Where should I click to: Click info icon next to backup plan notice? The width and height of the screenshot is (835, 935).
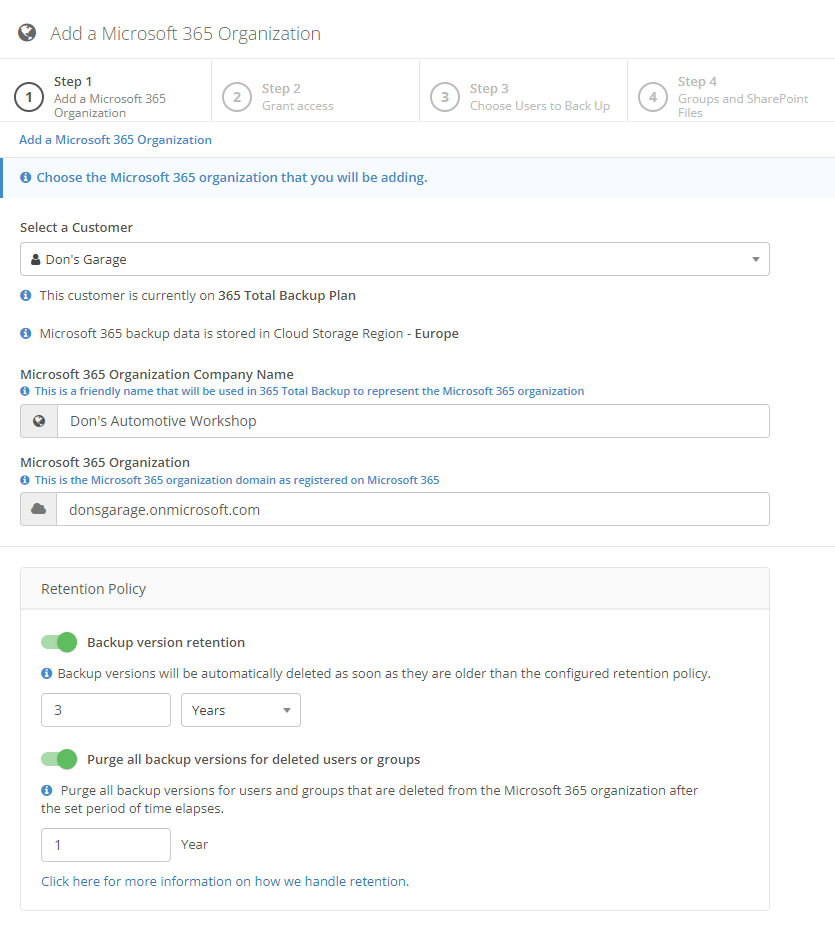click(26, 295)
